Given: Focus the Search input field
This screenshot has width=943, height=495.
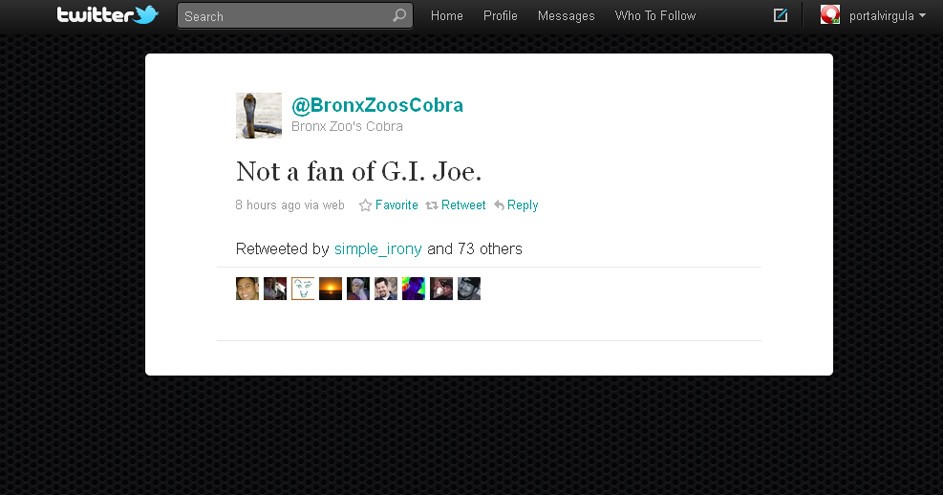Looking at the screenshot, I should (x=295, y=16).
